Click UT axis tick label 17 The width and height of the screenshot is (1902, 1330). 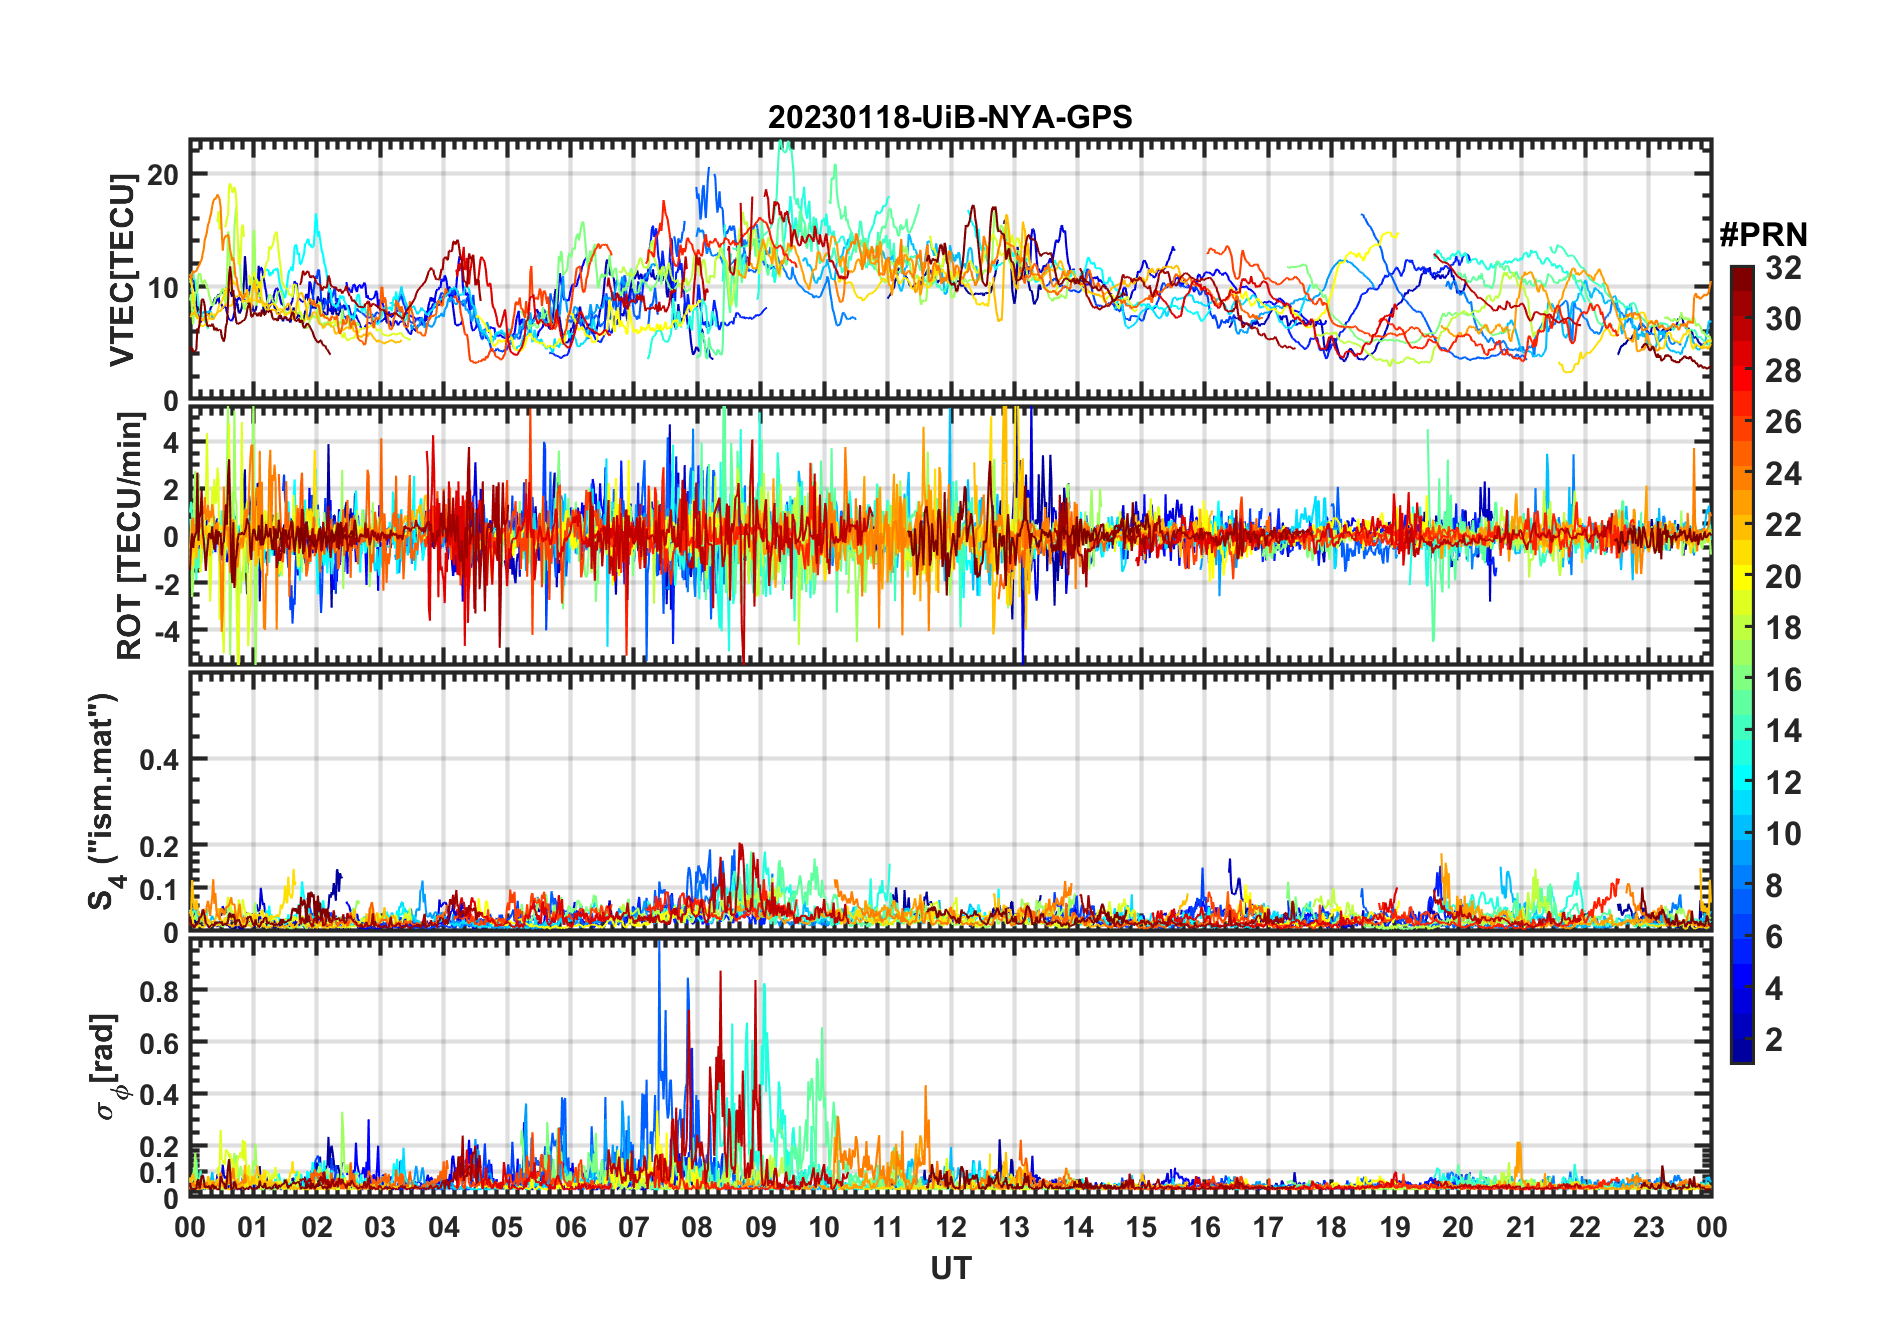[x=1268, y=1227]
